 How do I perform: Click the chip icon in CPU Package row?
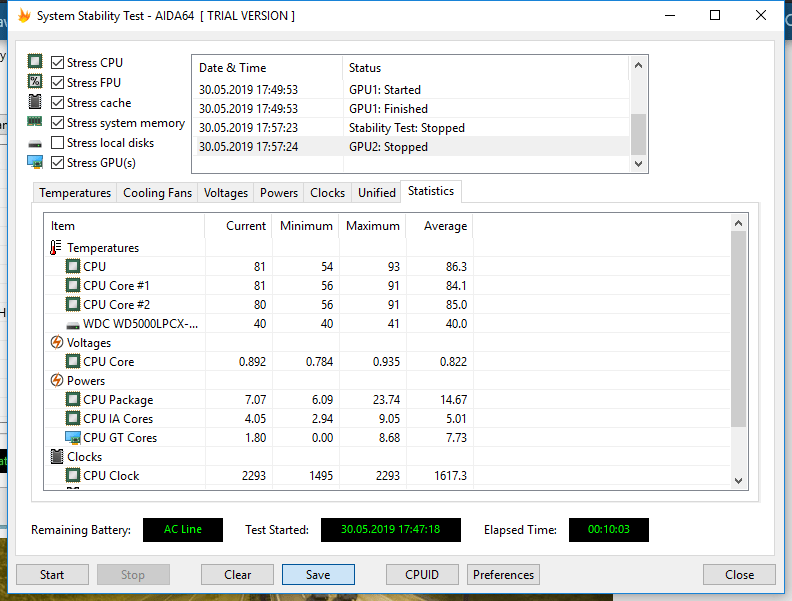[x=73, y=399]
